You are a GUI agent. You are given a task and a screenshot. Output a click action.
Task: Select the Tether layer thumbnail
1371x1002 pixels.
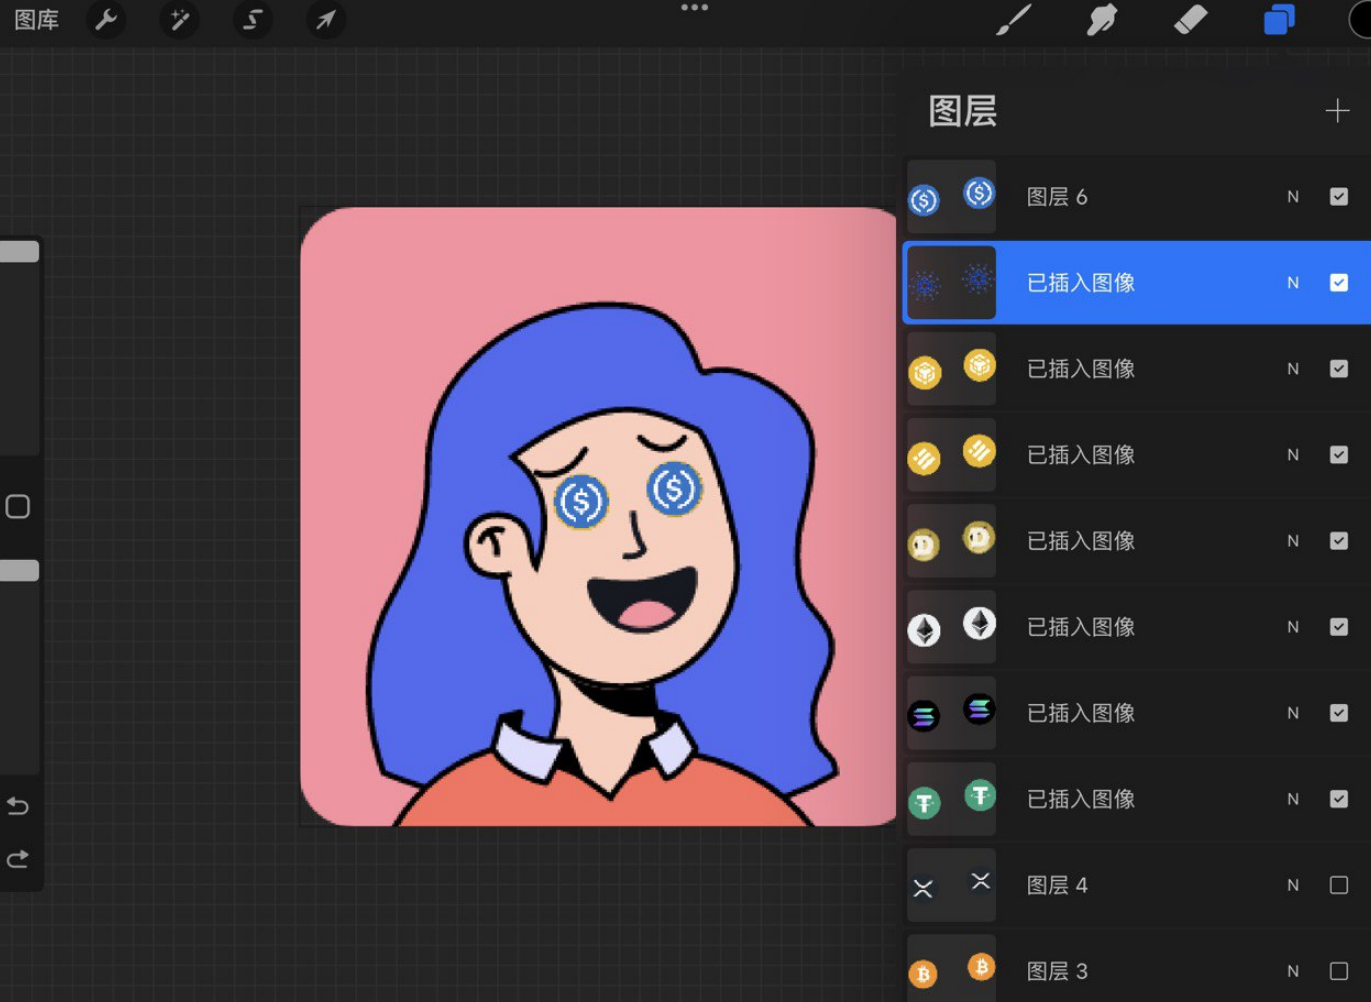click(952, 799)
